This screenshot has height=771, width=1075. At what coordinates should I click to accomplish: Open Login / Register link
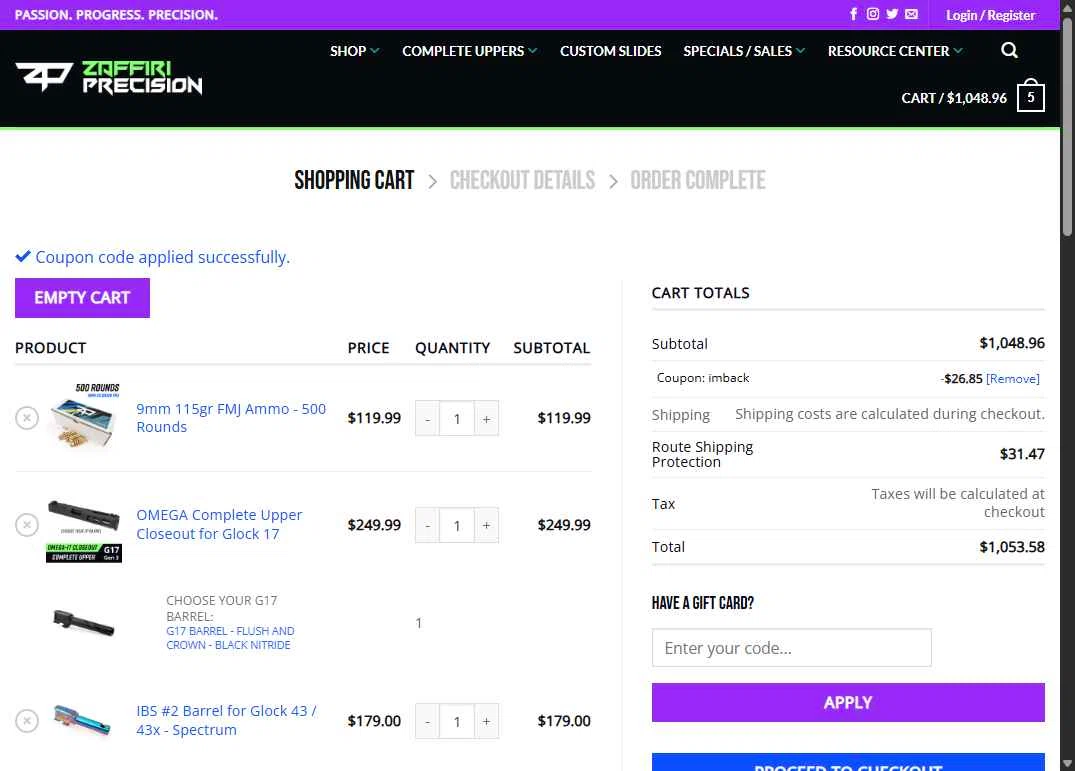991,15
